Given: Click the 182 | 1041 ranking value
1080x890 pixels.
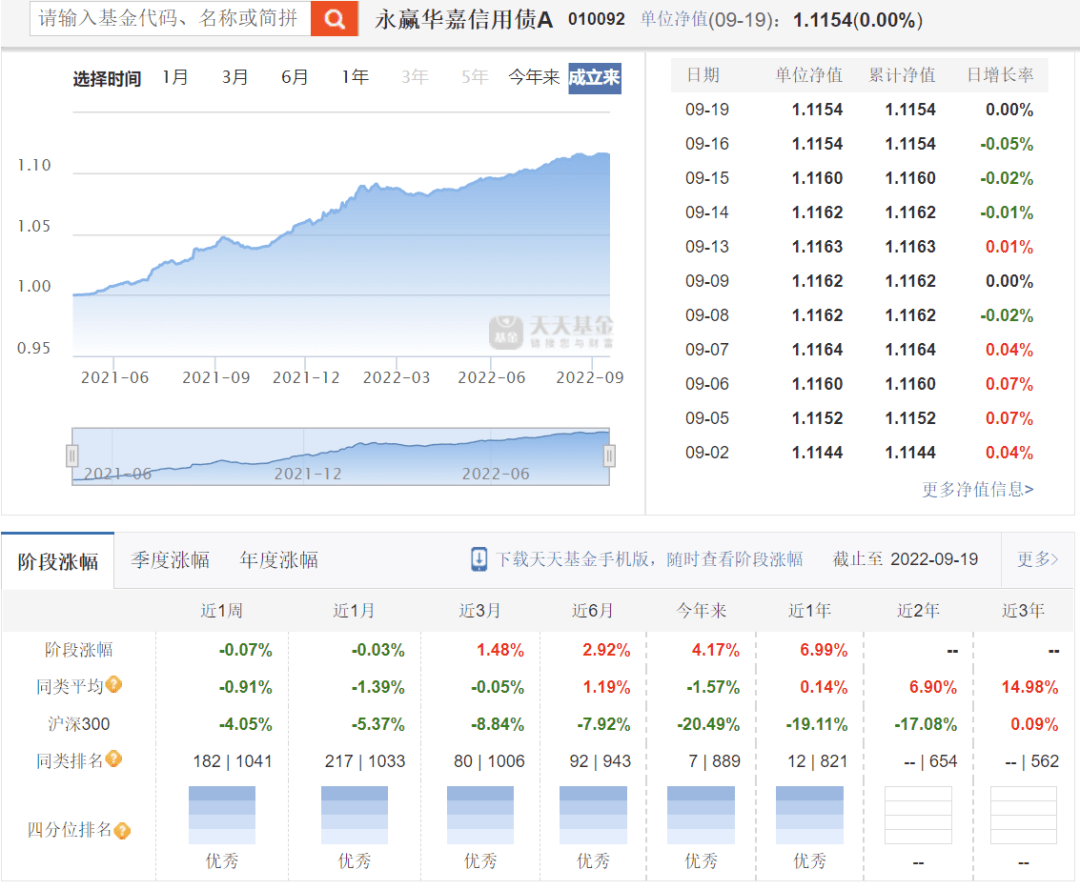Looking at the screenshot, I should 232,761.
